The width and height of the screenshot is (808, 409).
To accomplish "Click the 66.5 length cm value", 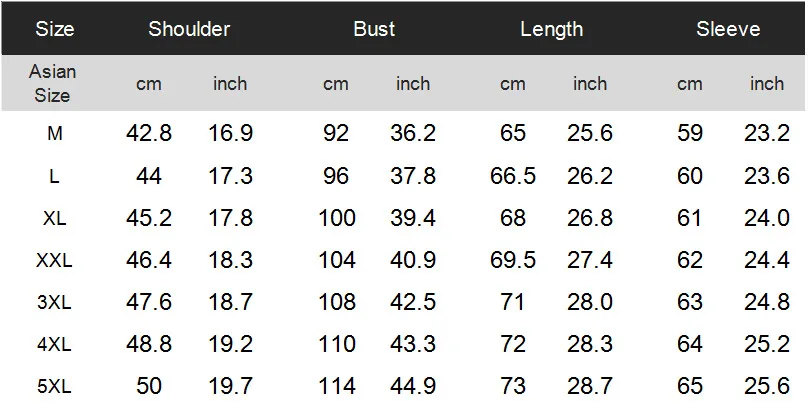I will (x=513, y=176).
